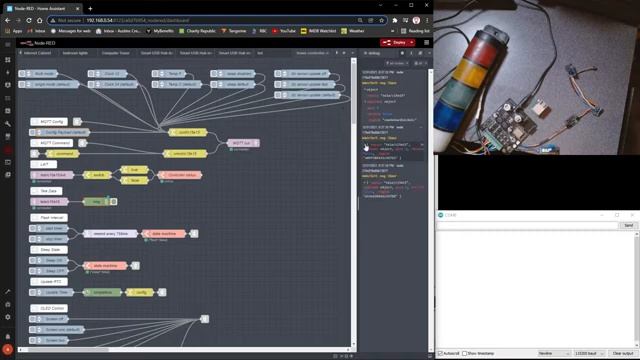Open Home Assistant notifications bell
Image resolution: width=640 pixels, height=360 pixels.
click(8, 337)
